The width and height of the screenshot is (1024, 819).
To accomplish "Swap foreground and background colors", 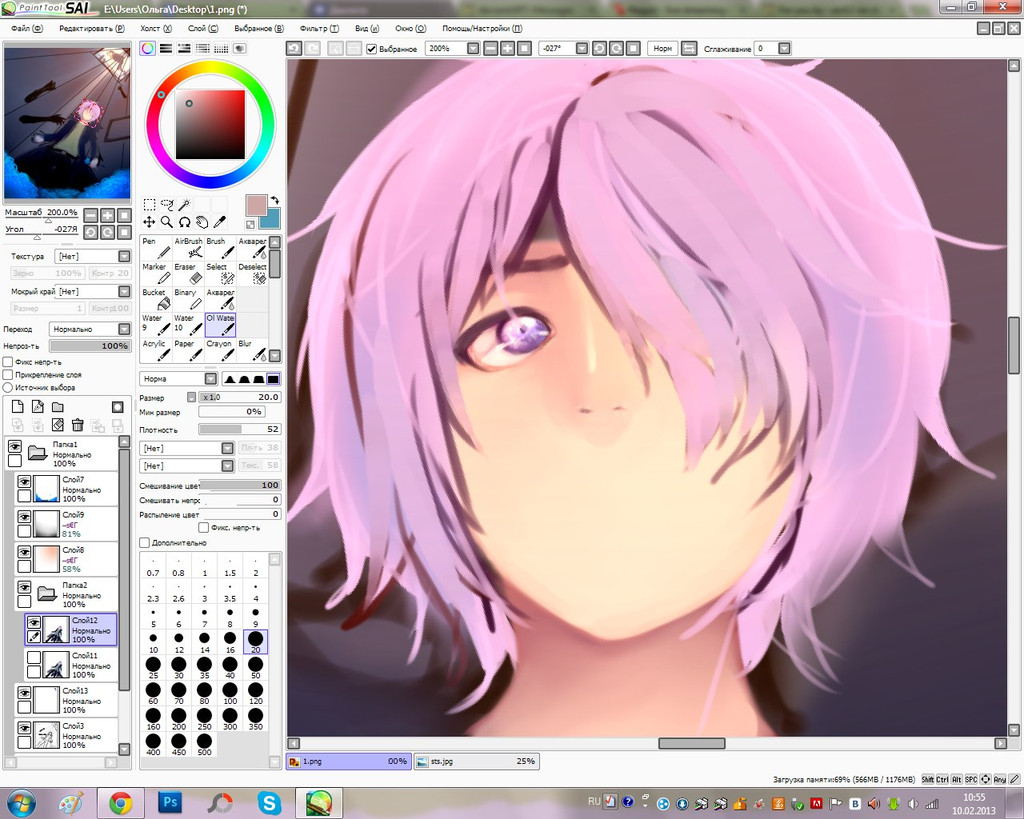I will 275,201.
